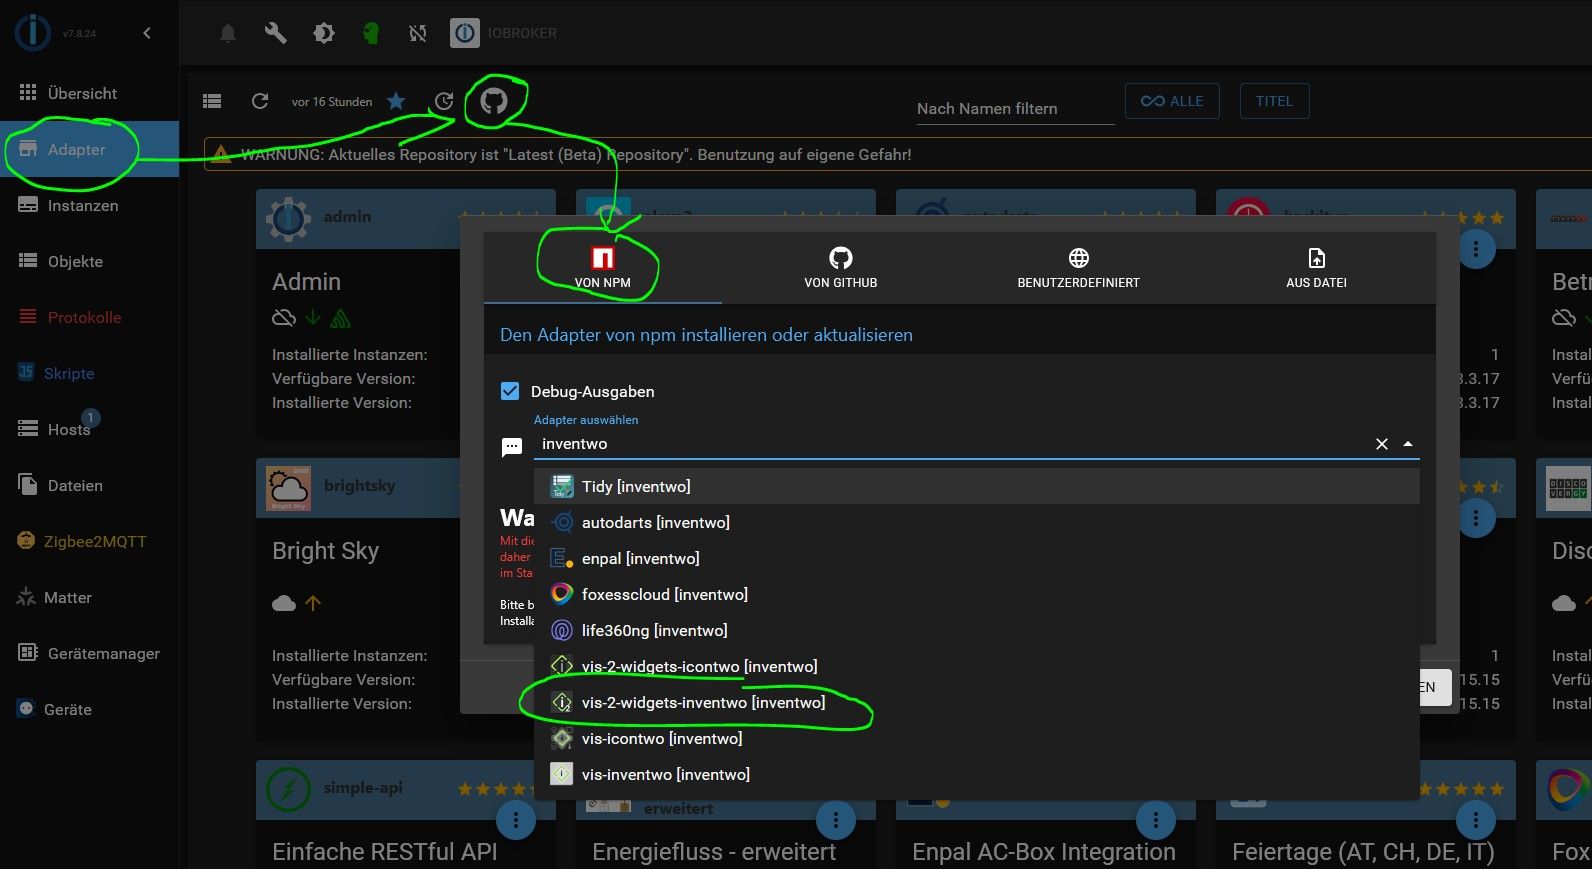Choose 'vis-2-widgets-icontwo [inventwo]' from the list
1592x869 pixels.
pyautogui.click(x=977, y=667)
